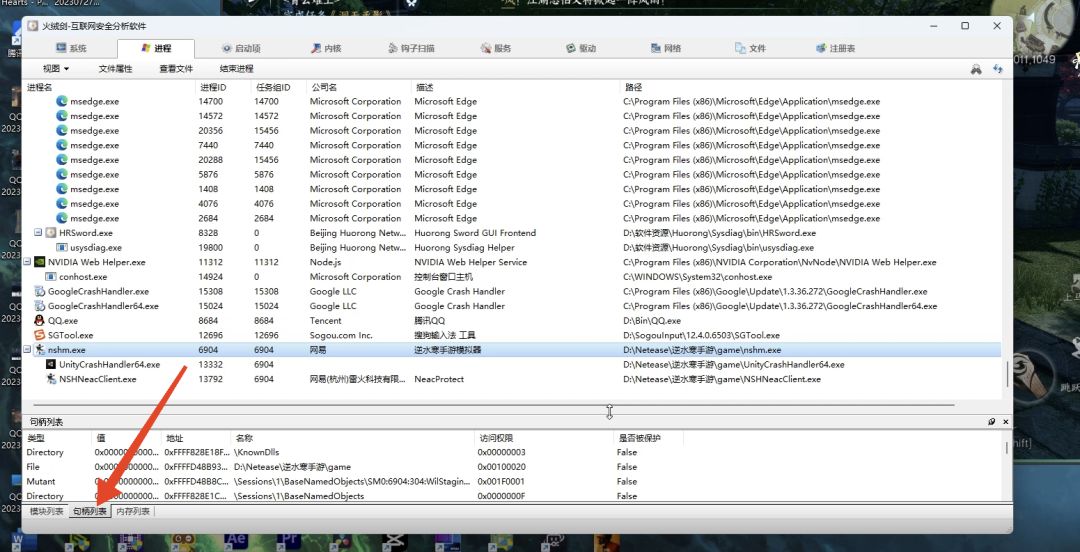Pin the 句柄列表 panel with pushpin icon
This screenshot has width=1080, height=552.
pyautogui.click(x=992, y=421)
